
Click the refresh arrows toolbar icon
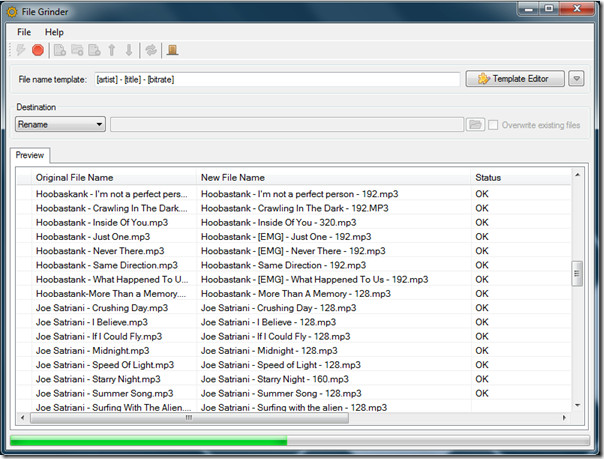tap(150, 50)
